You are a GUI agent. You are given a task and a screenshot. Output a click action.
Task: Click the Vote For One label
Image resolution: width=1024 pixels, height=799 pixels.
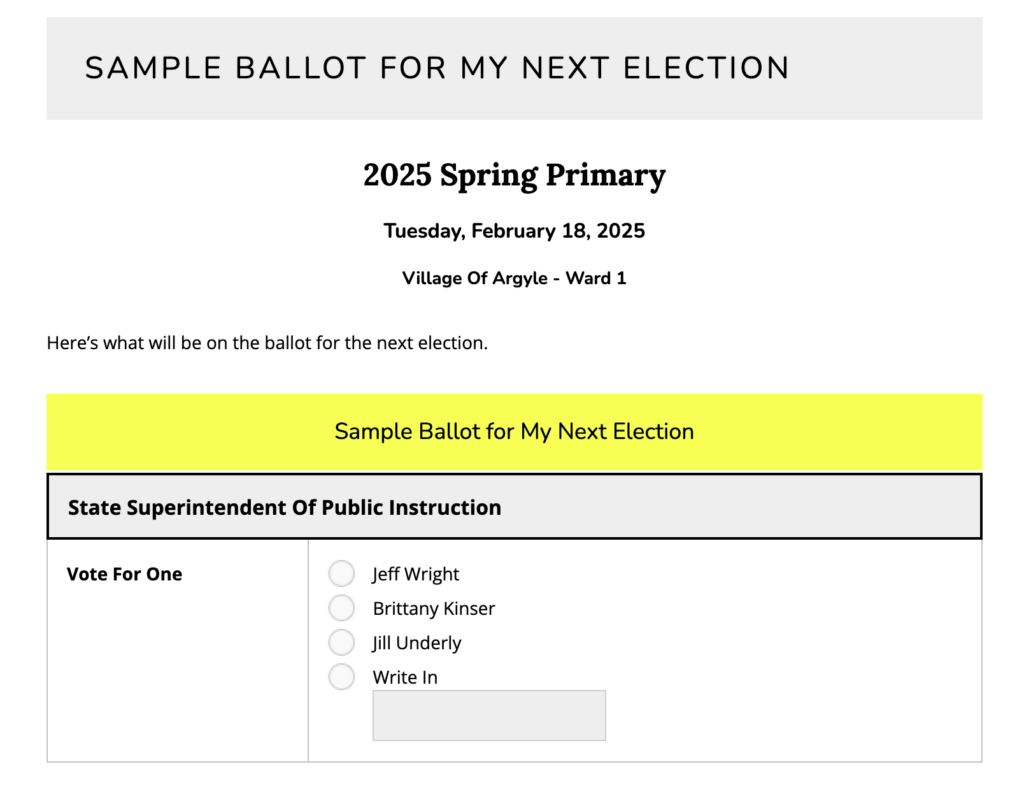pos(124,574)
